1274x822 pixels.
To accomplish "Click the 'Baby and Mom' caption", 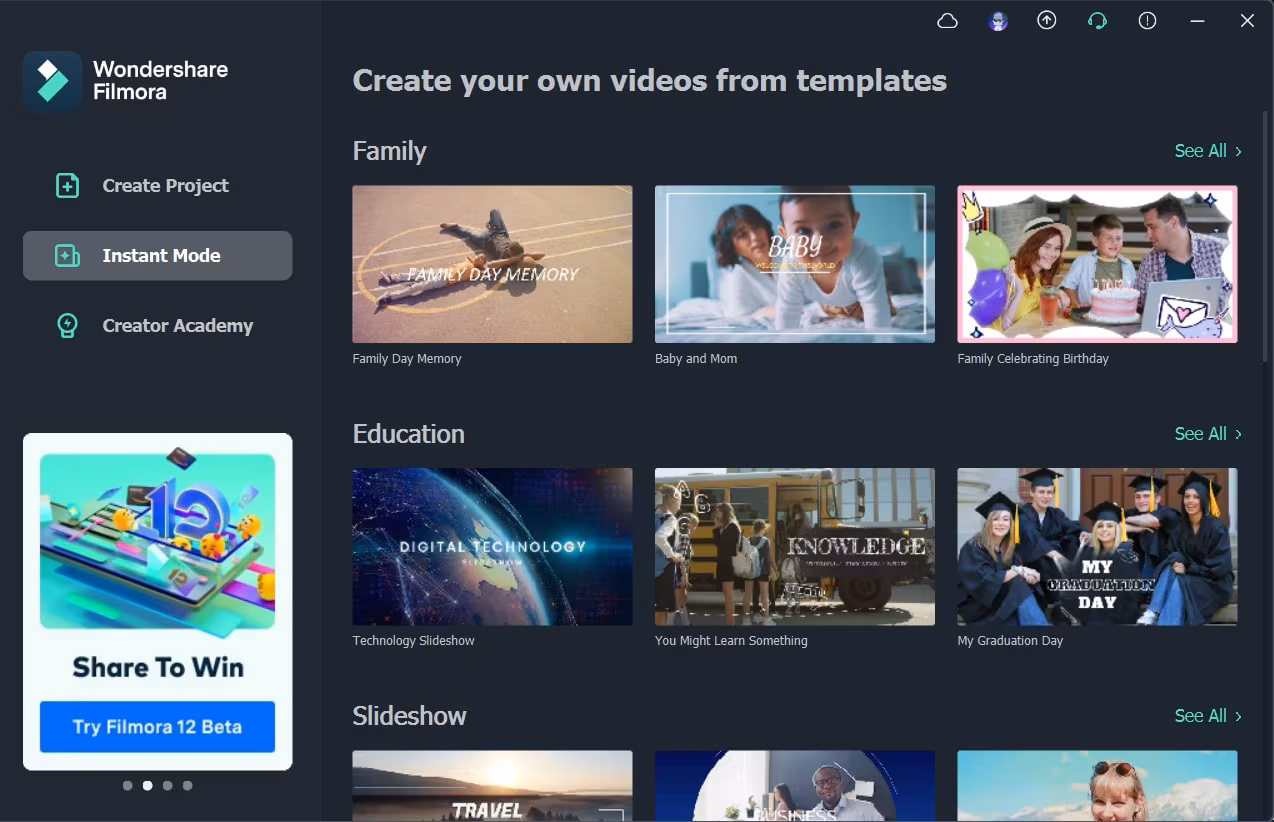I will (x=696, y=359).
